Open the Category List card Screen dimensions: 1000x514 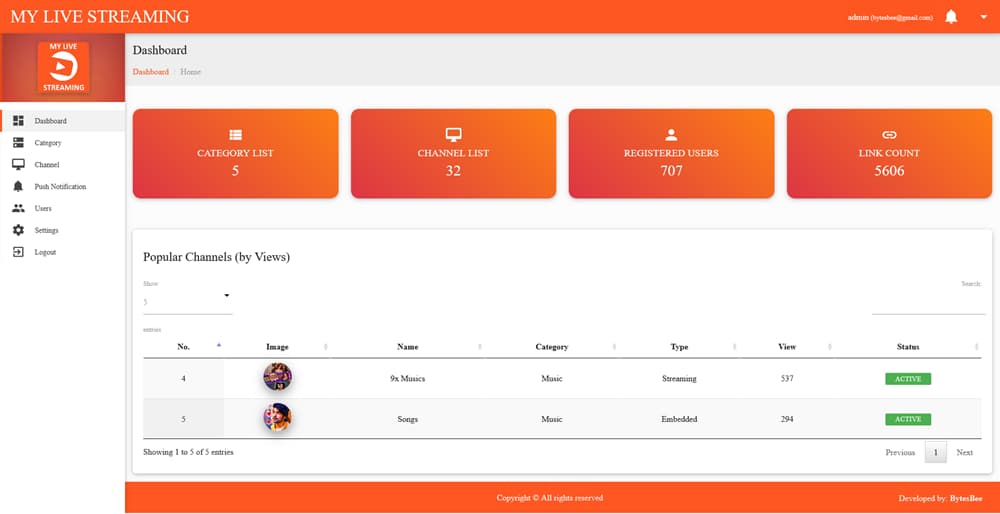(x=235, y=153)
